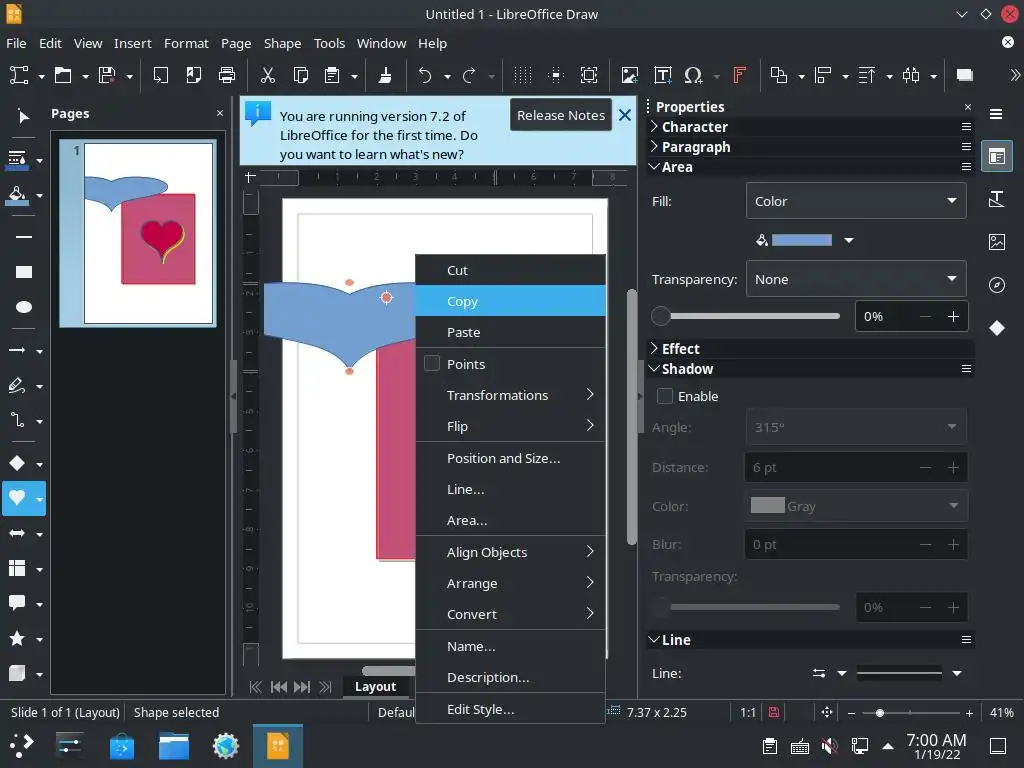Click the 1:1 zoom status entry
Screen dimensions: 1024x768
click(x=748, y=712)
